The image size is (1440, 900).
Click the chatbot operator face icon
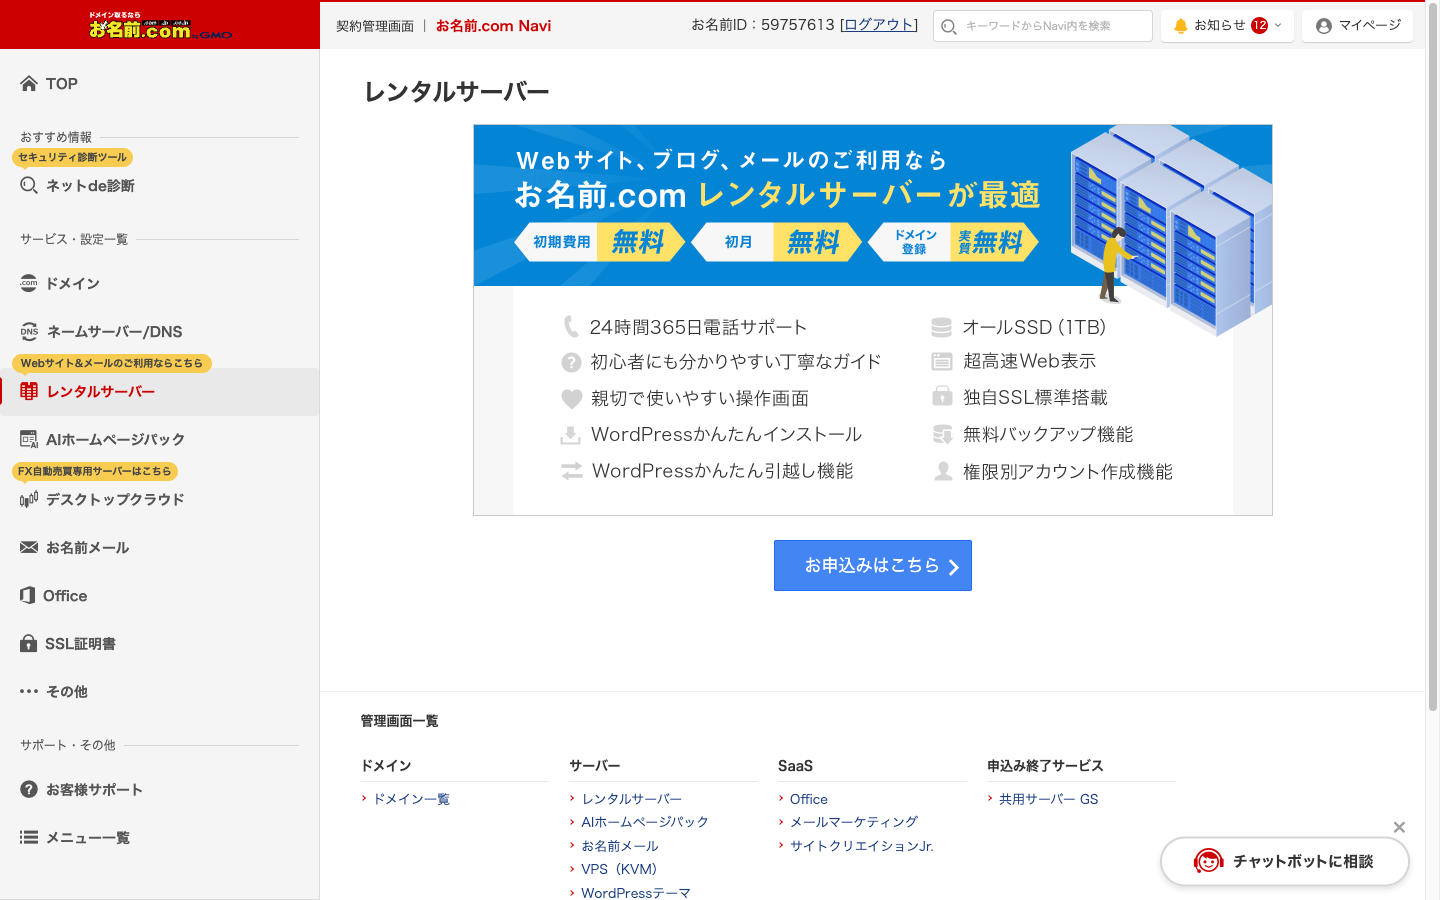[x=1208, y=860]
